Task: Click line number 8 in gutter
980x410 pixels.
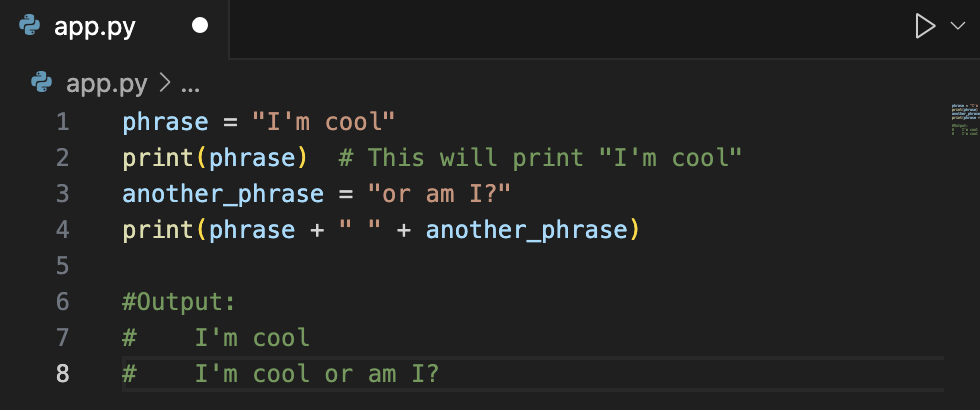Action: point(62,374)
